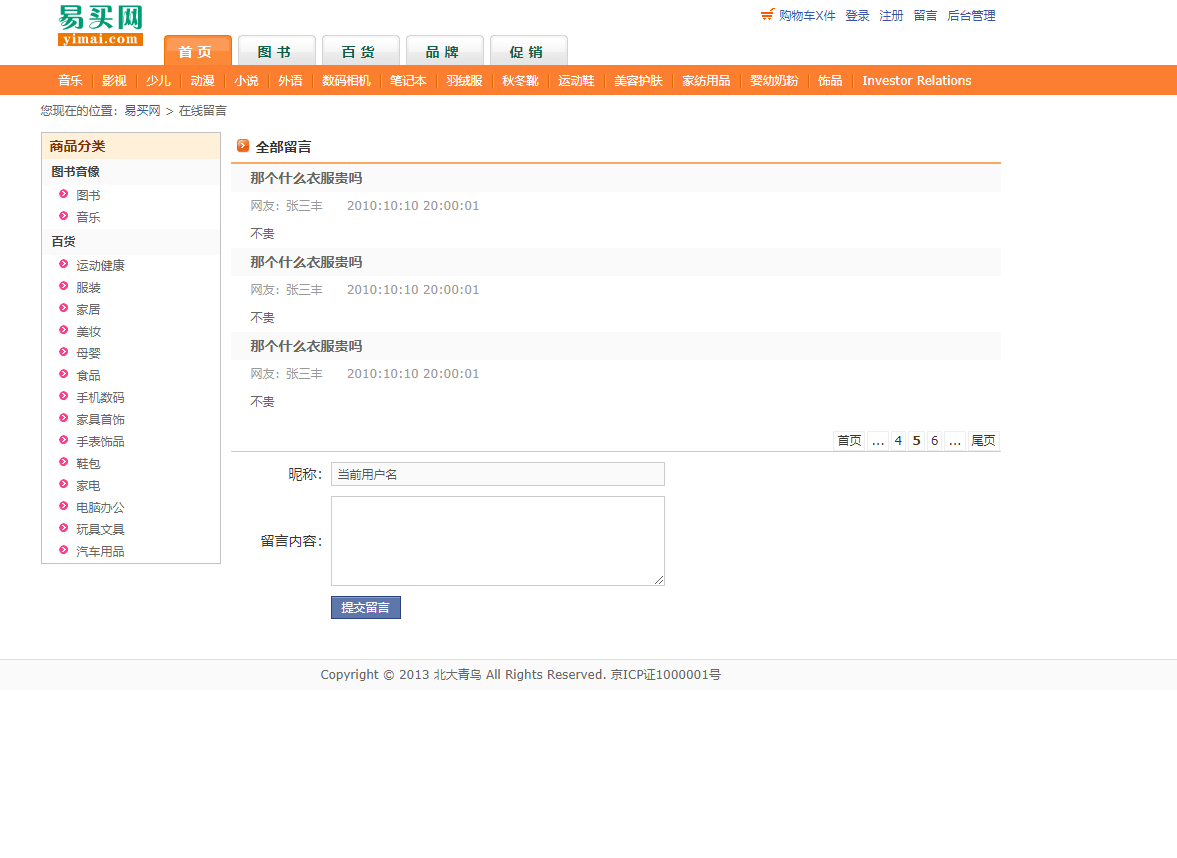The width and height of the screenshot is (1177, 858).
Task: Open the 注册 registration page
Action: coord(891,15)
